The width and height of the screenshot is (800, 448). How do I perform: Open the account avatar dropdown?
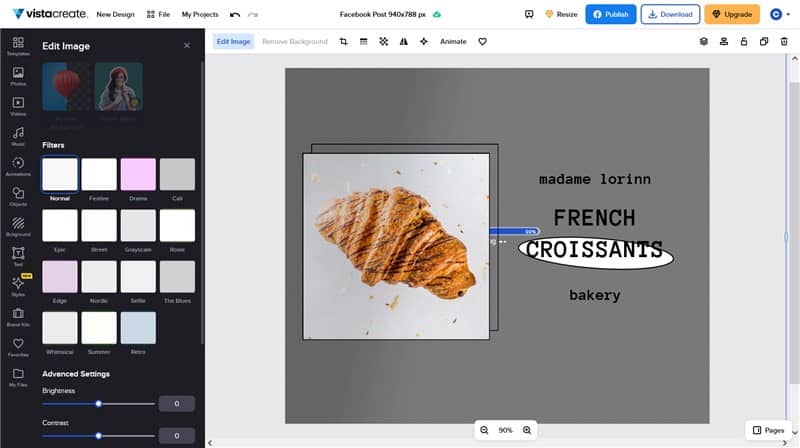[780, 14]
